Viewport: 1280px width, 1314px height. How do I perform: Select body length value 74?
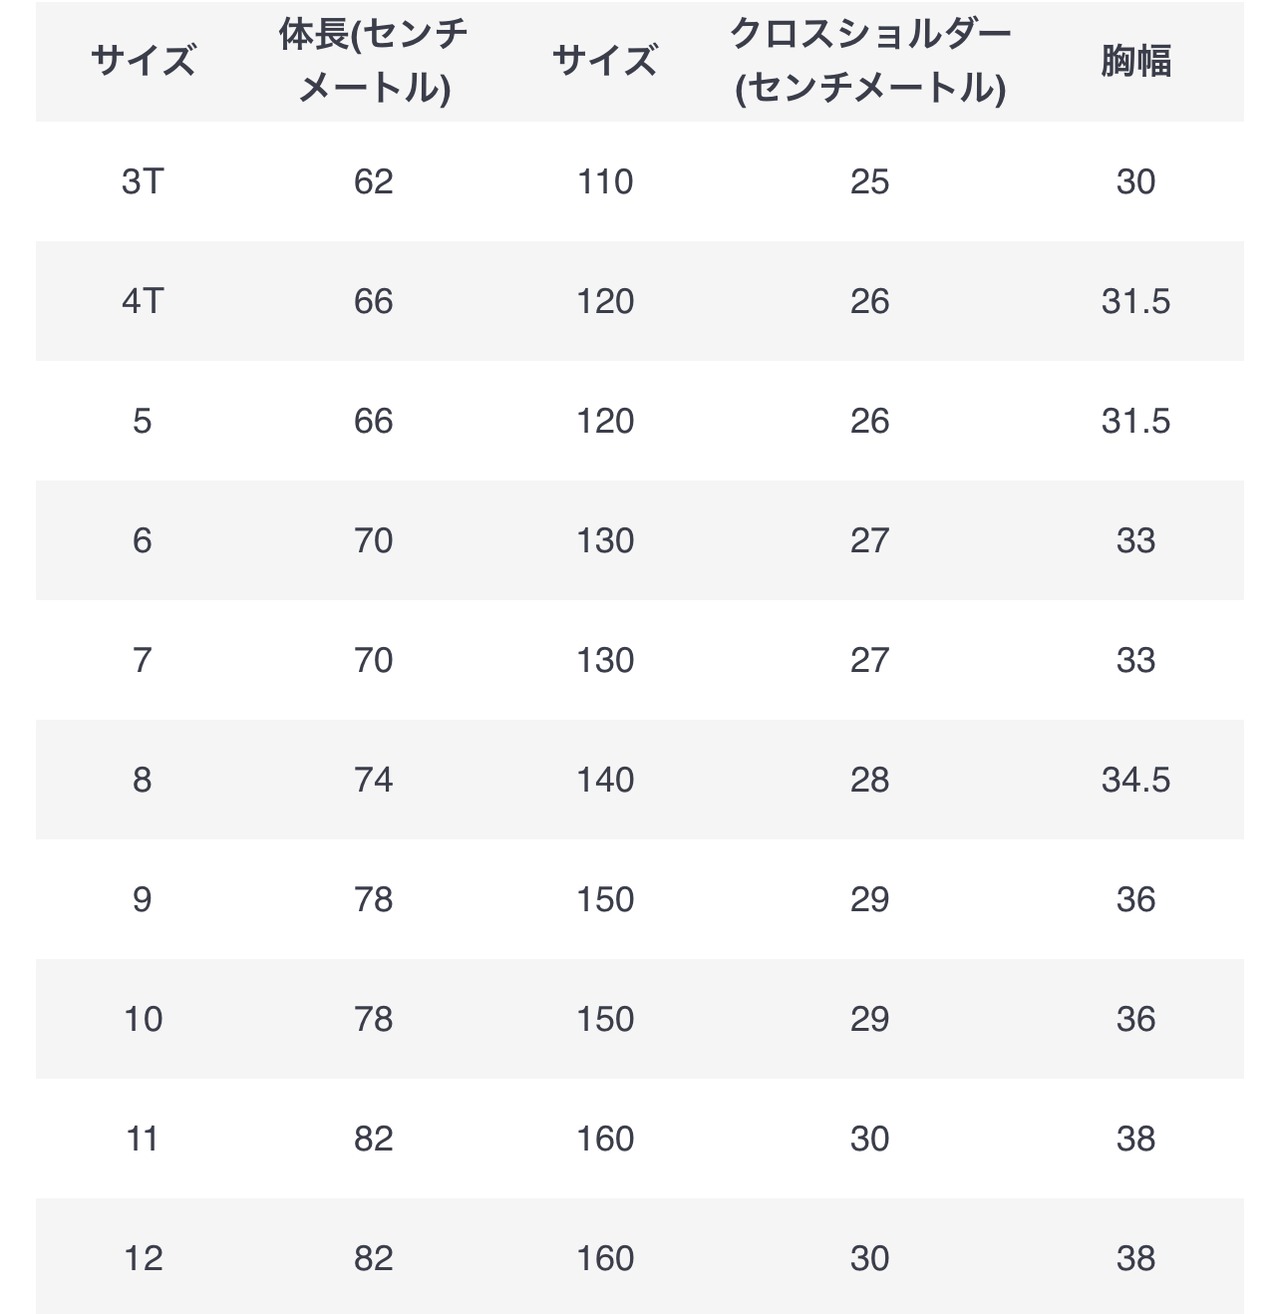(373, 780)
